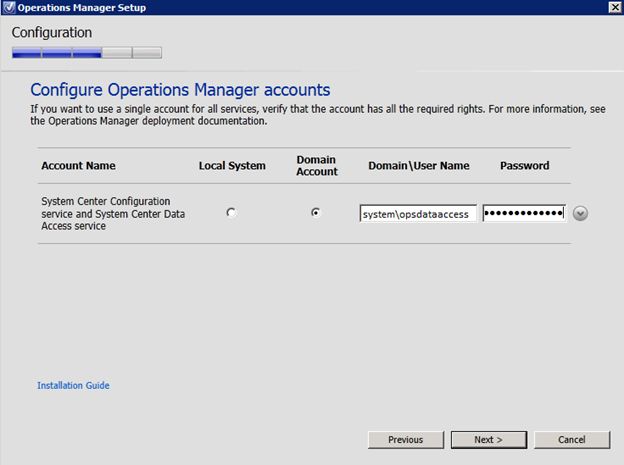624x465 pixels.
Task: Click the Domain\User Name column header
Action: [419, 166]
